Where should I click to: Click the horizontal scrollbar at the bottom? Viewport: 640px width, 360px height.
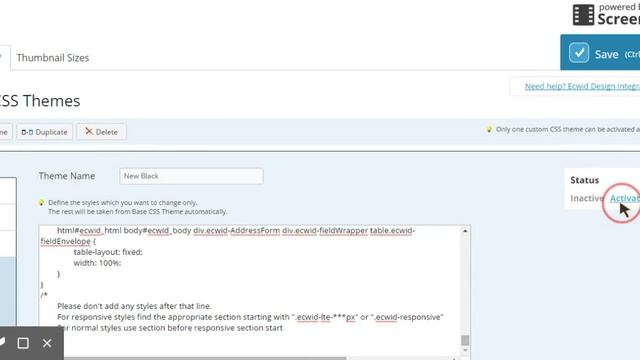(x=204, y=358)
